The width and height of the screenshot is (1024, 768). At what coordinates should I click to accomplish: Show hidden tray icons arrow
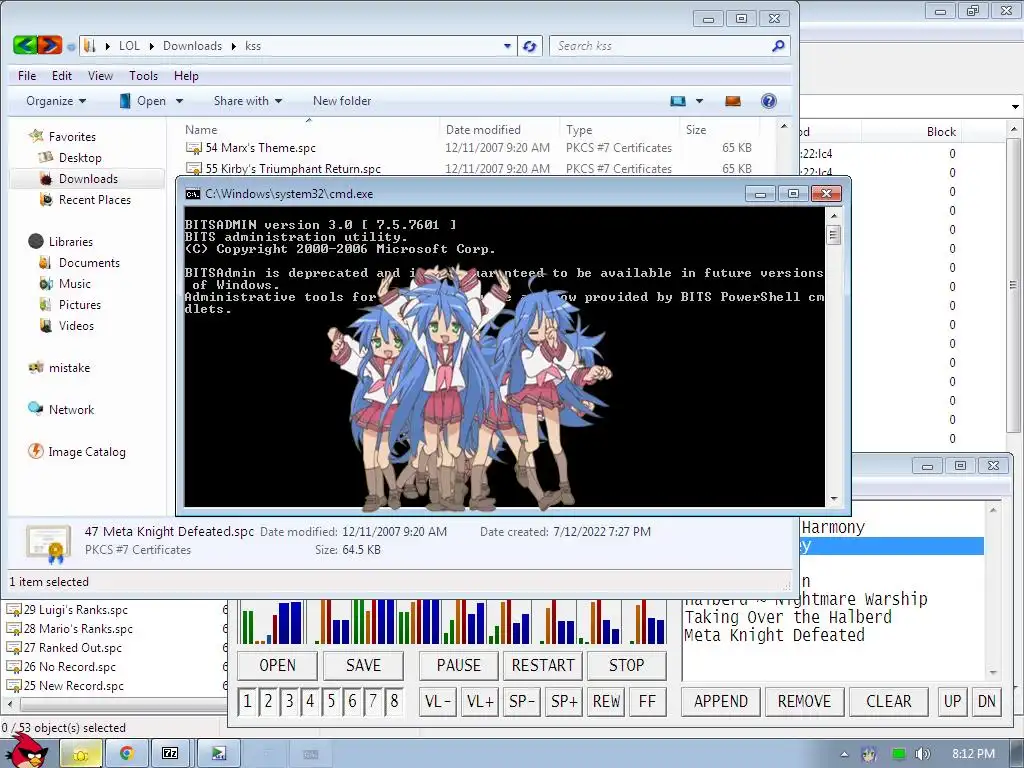[844, 754]
